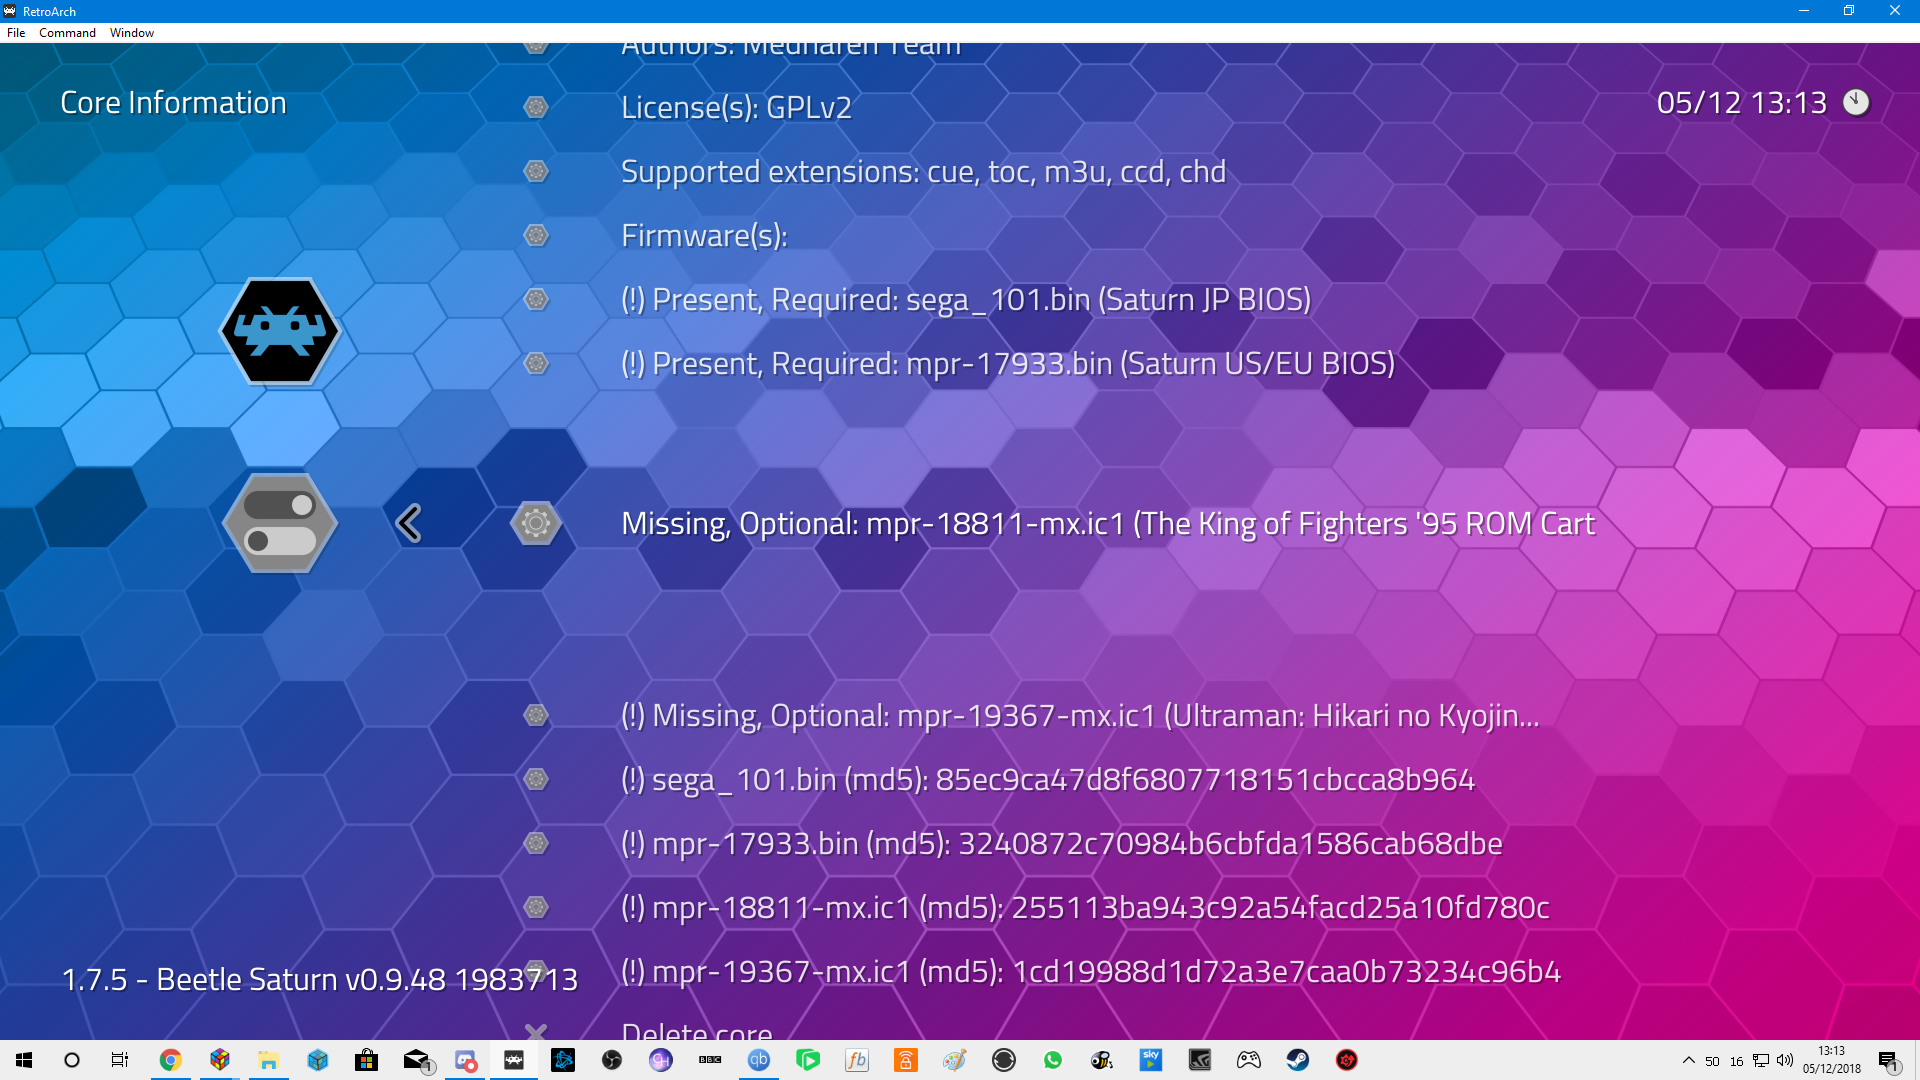Open the File menu
The height and width of the screenshot is (1080, 1920).
tap(16, 33)
